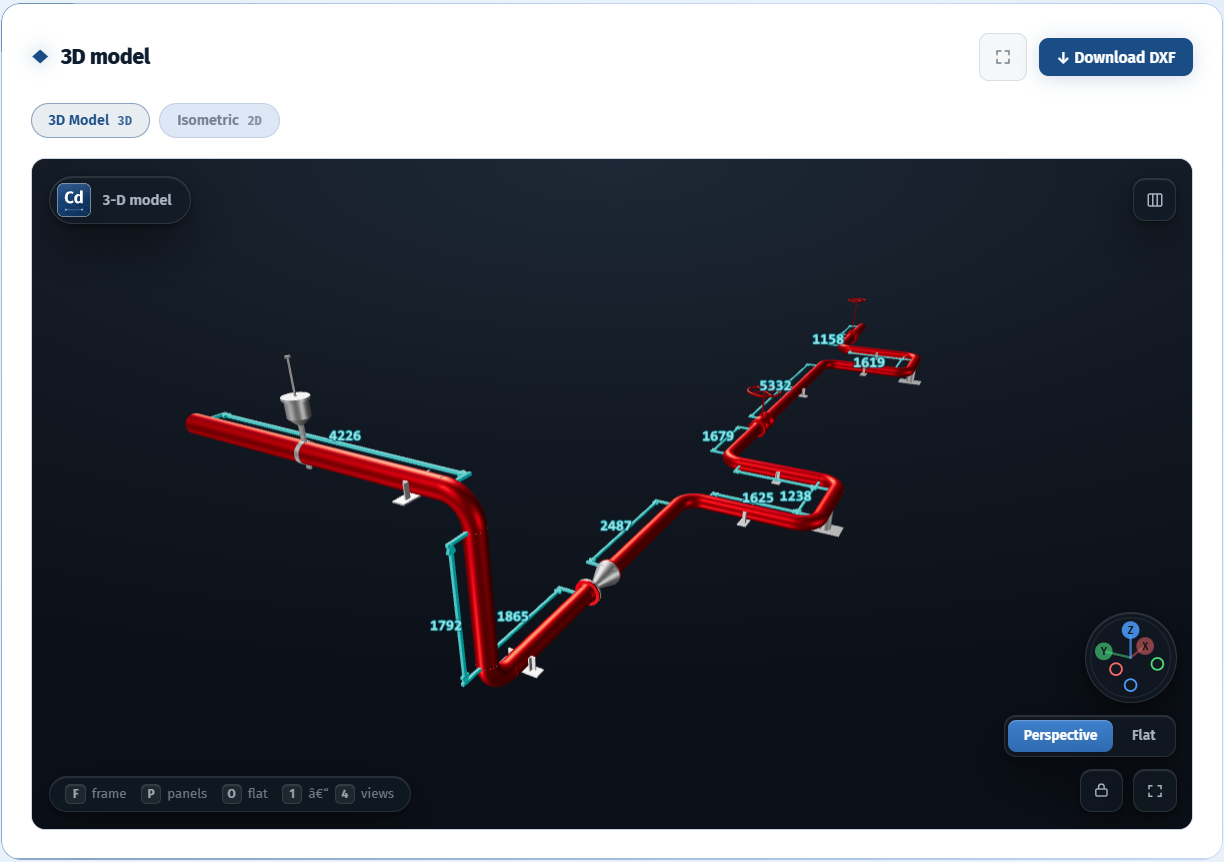Viewport: 1224px width, 862px height.
Task: Click the 1158 dimension label
Action: [x=828, y=339]
